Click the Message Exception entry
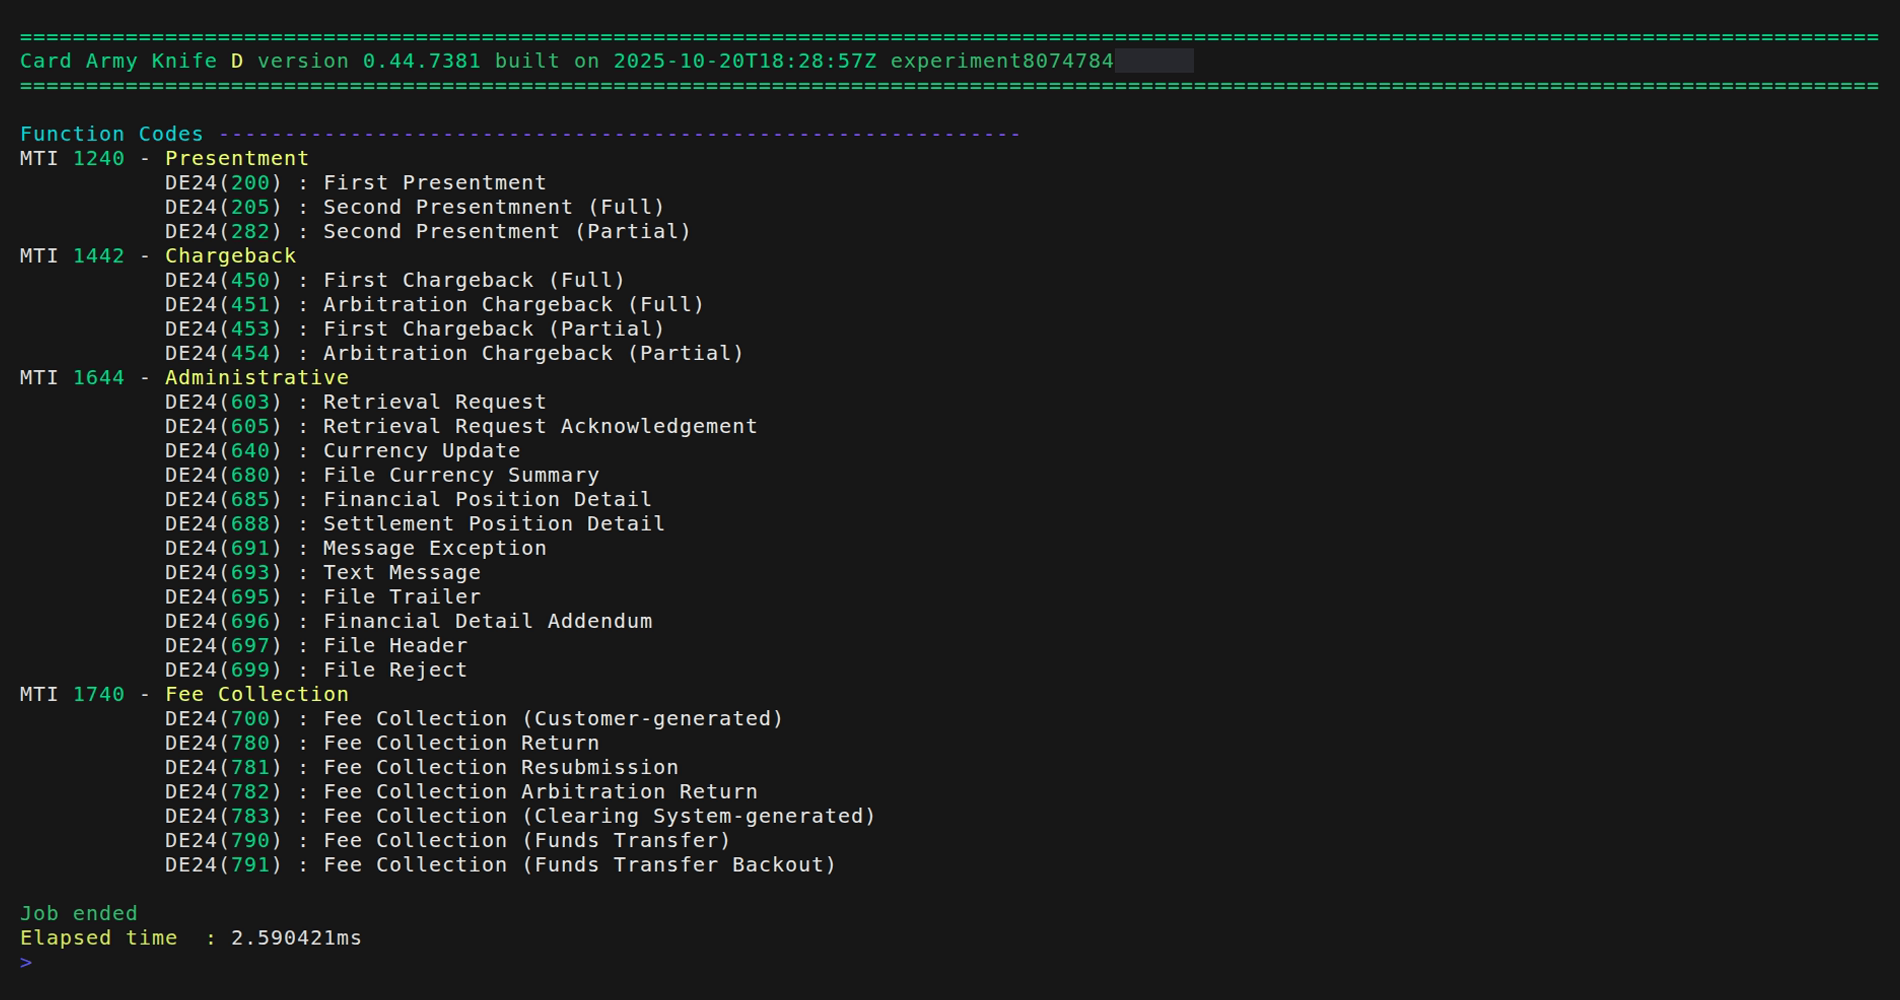Screen dimensions: 1900x1000 355,549
